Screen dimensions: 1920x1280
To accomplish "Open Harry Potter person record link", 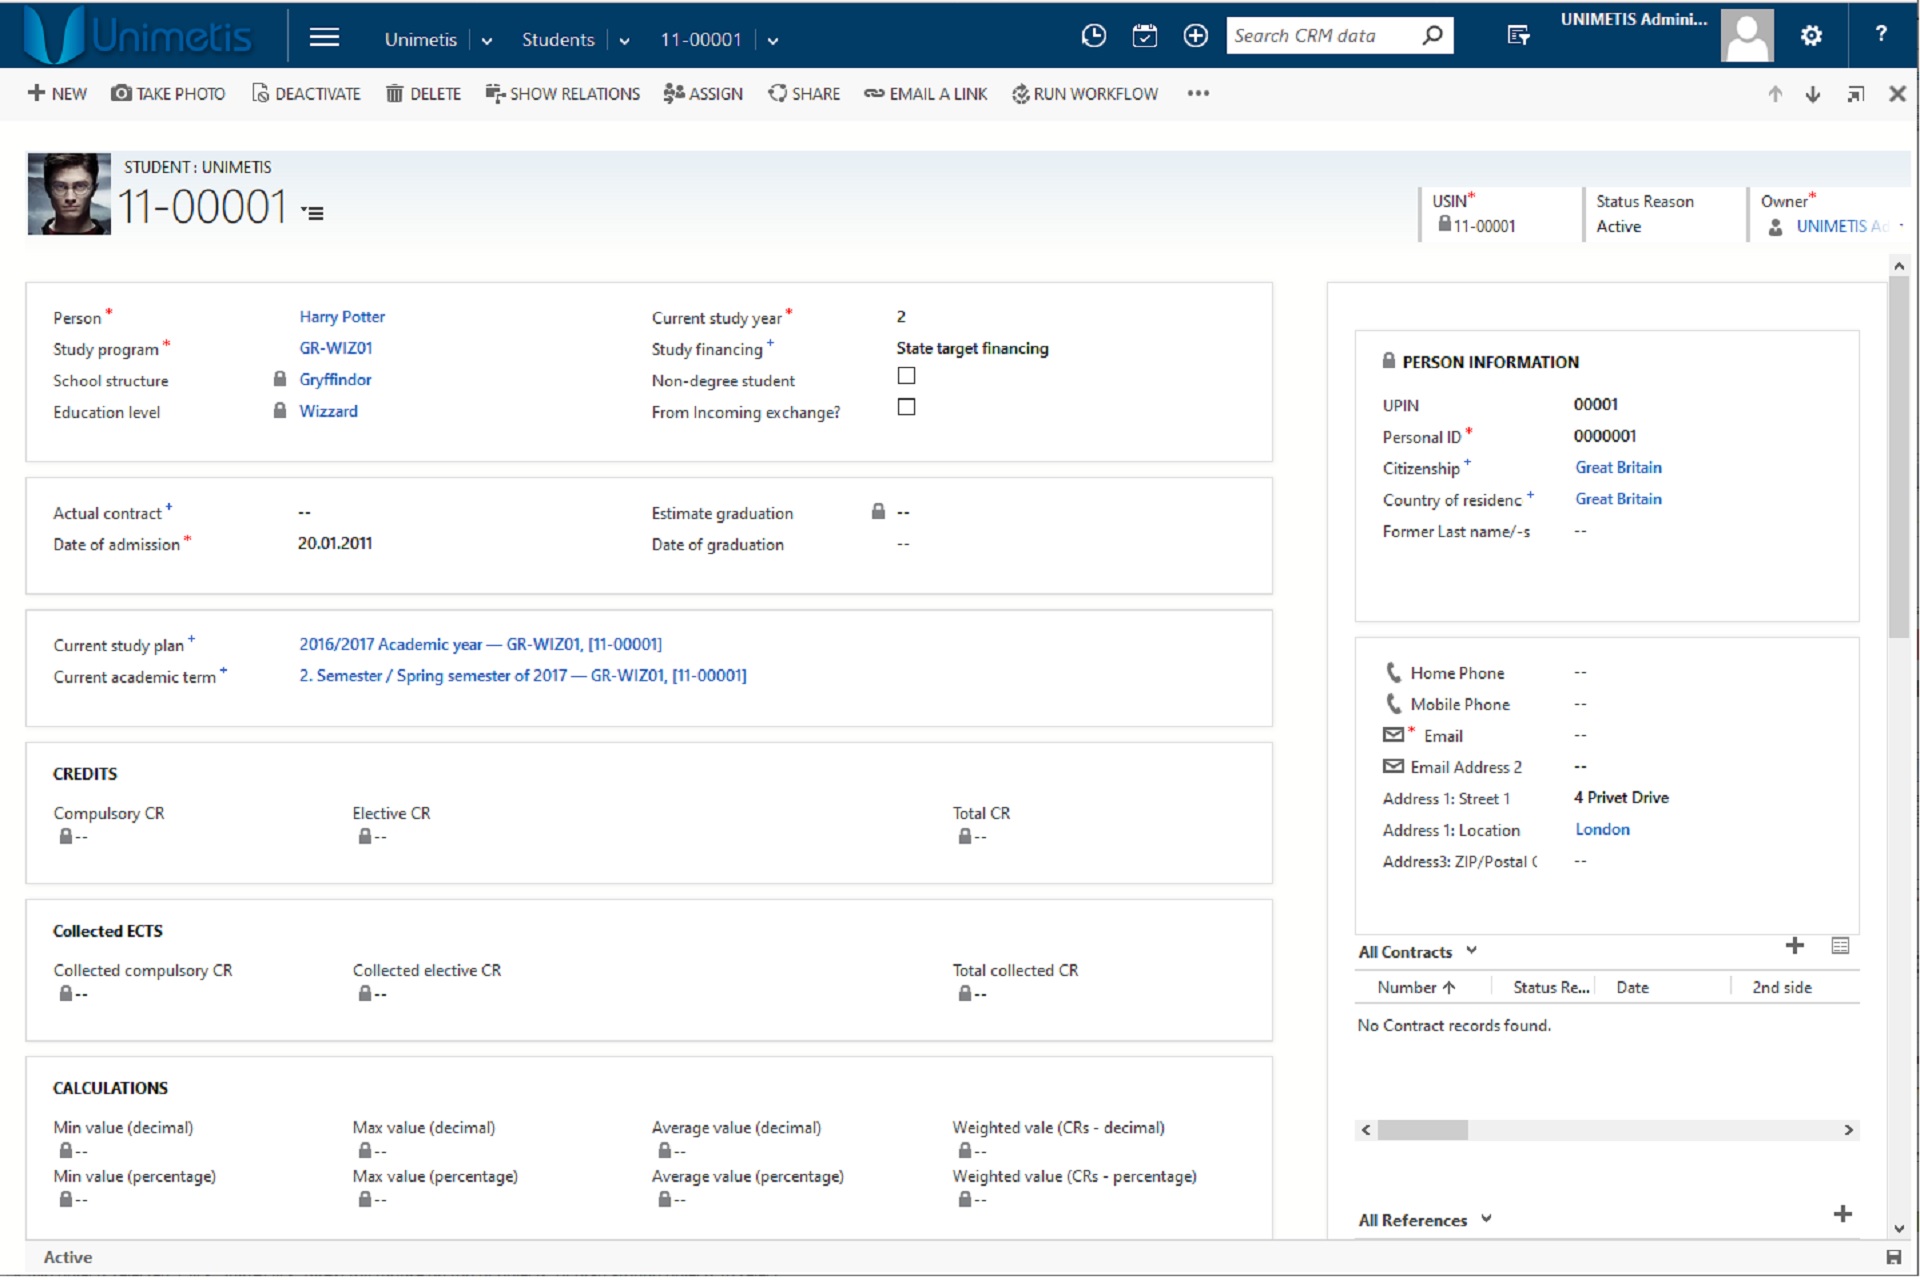I will pyautogui.click(x=341, y=316).
